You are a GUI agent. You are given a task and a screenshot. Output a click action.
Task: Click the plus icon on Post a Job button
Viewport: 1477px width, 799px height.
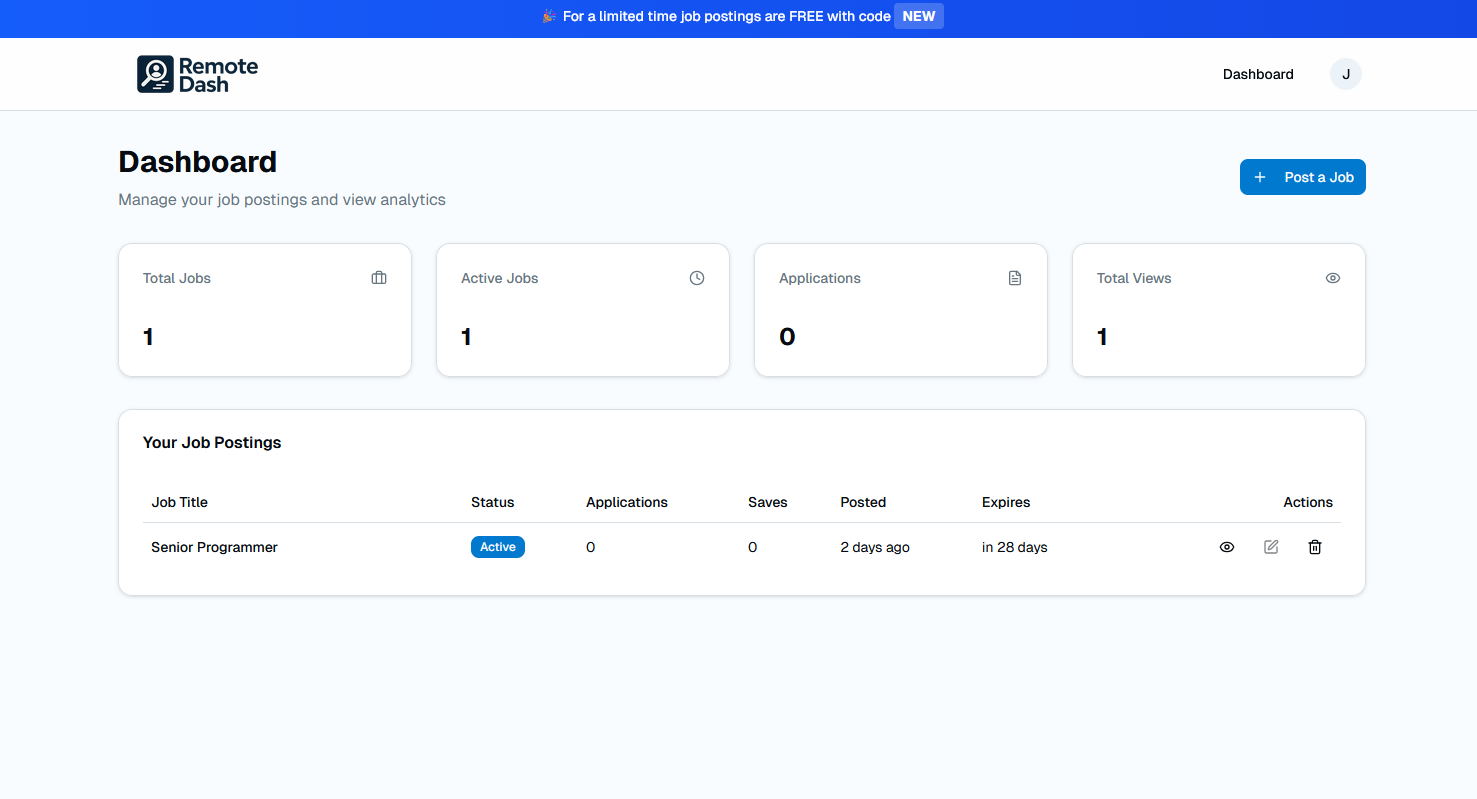click(x=1262, y=176)
